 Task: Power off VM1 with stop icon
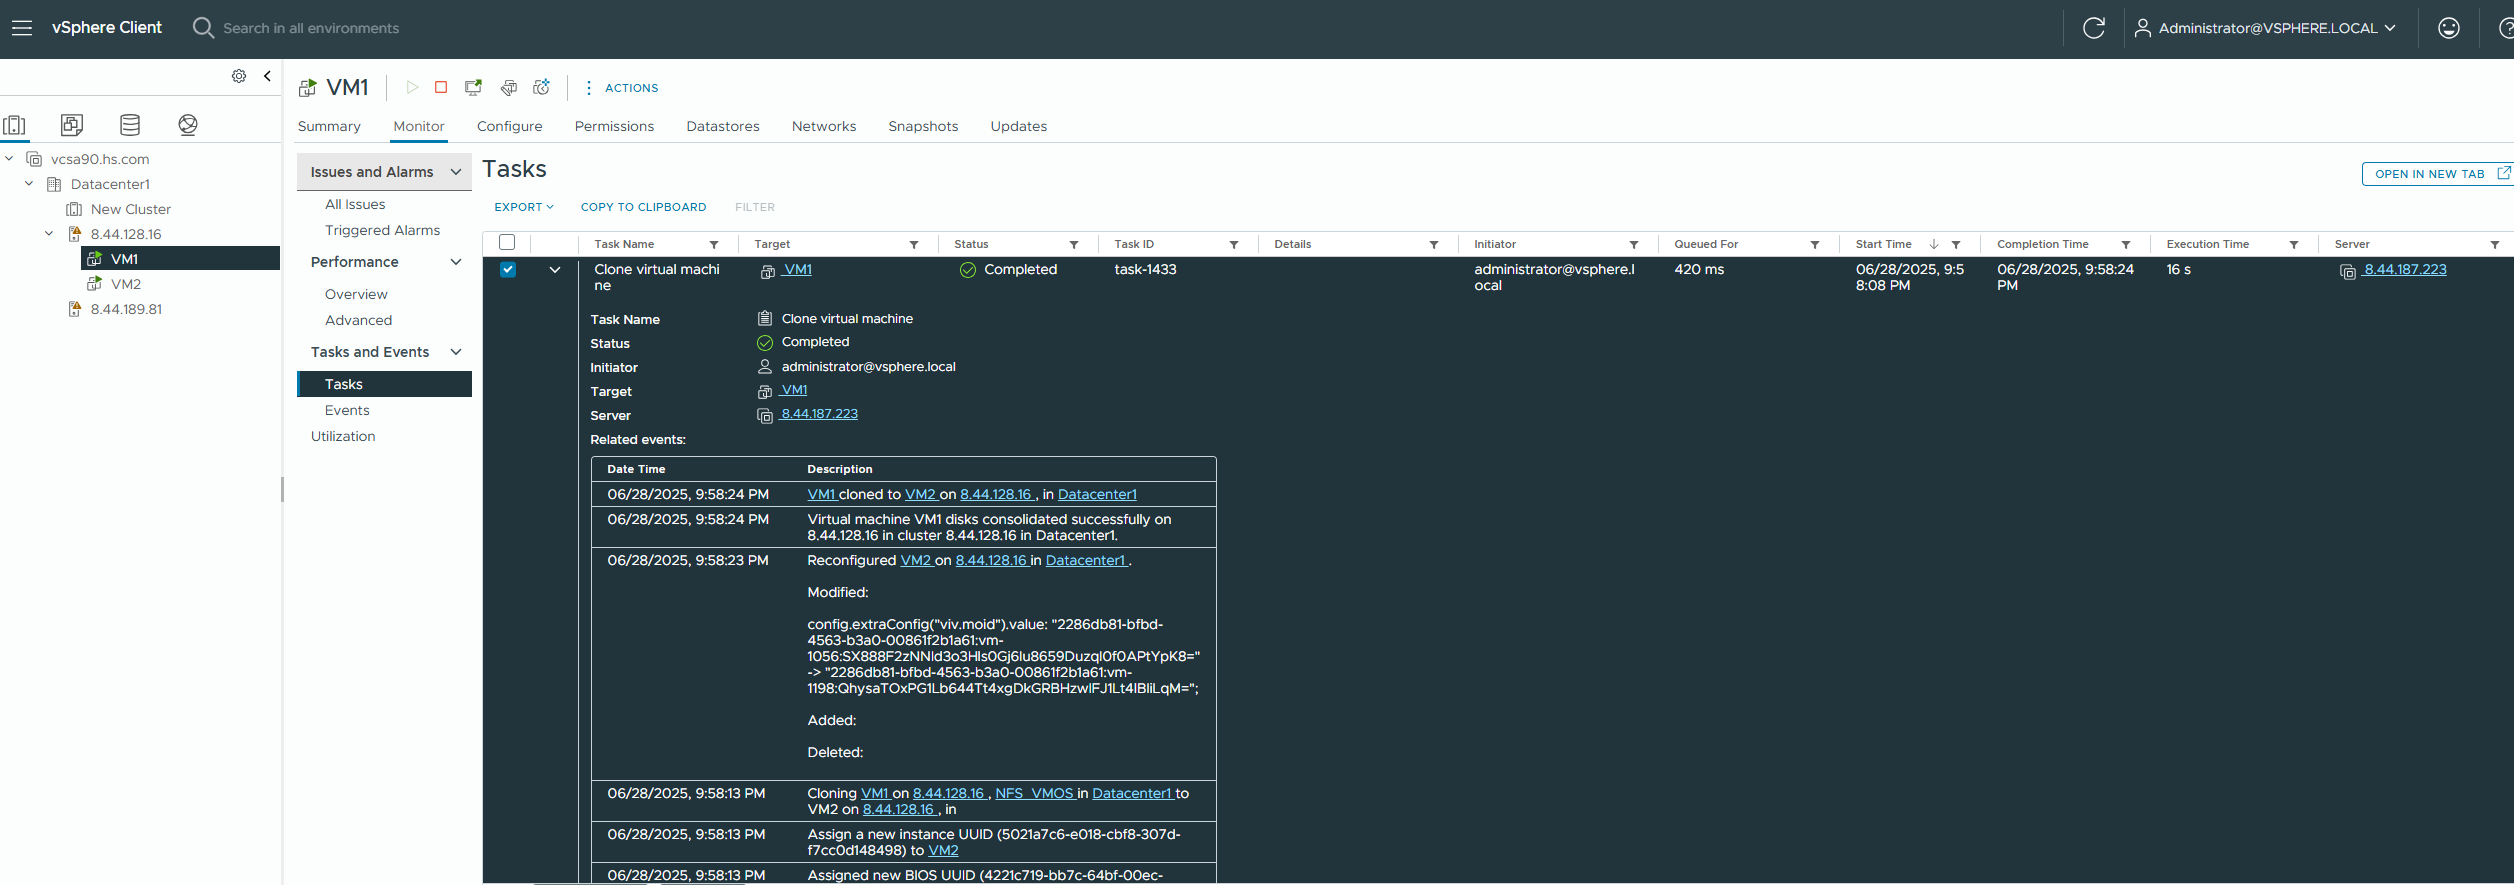[441, 88]
